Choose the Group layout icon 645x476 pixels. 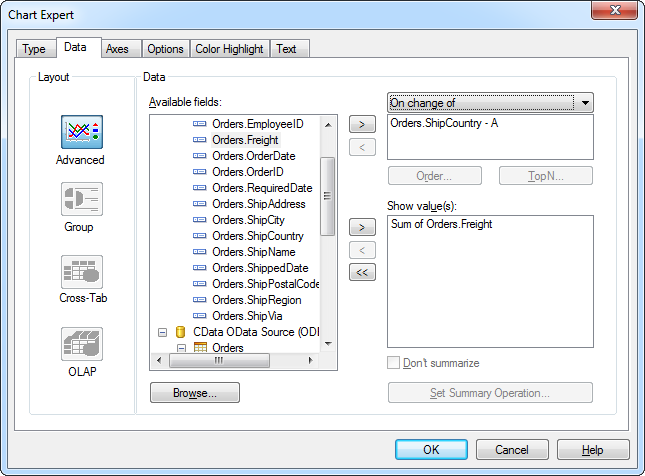82,200
